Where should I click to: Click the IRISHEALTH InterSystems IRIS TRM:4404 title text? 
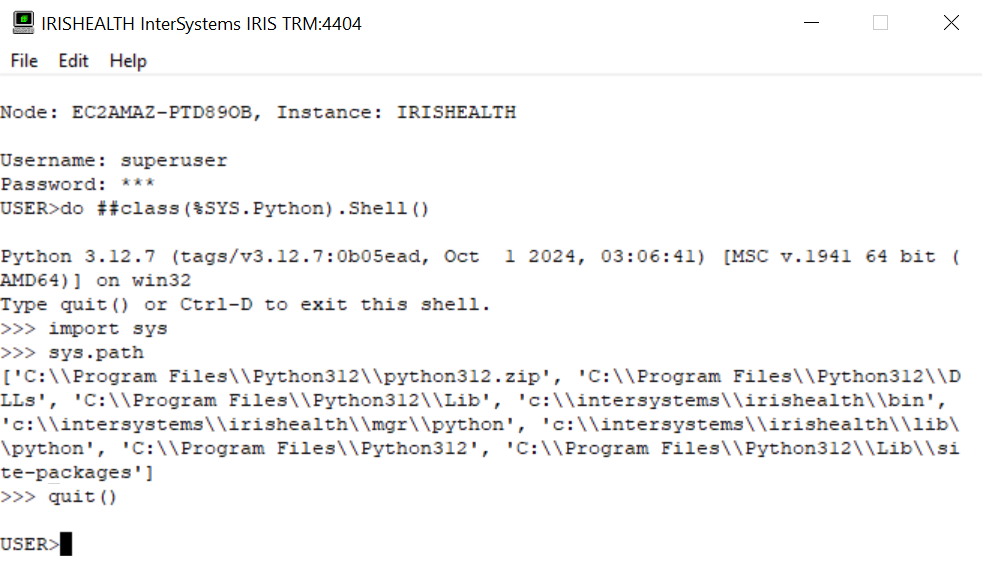click(201, 23)
